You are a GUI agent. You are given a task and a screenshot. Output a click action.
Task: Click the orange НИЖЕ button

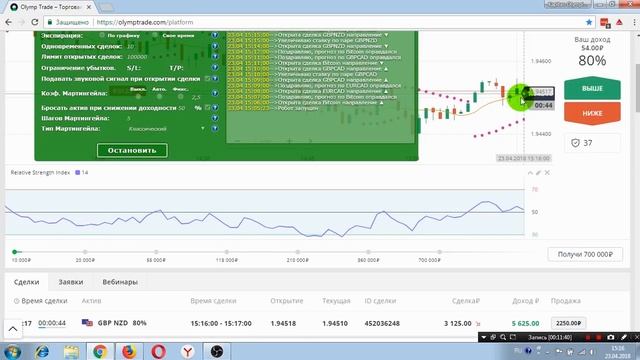(592, 113)
